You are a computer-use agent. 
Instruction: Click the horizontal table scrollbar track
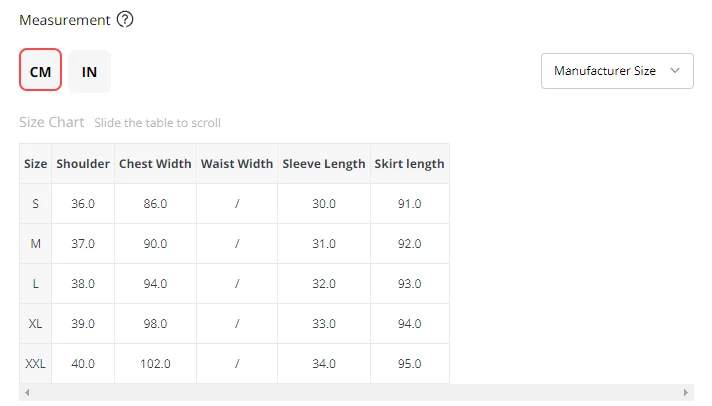coord(356,393)
